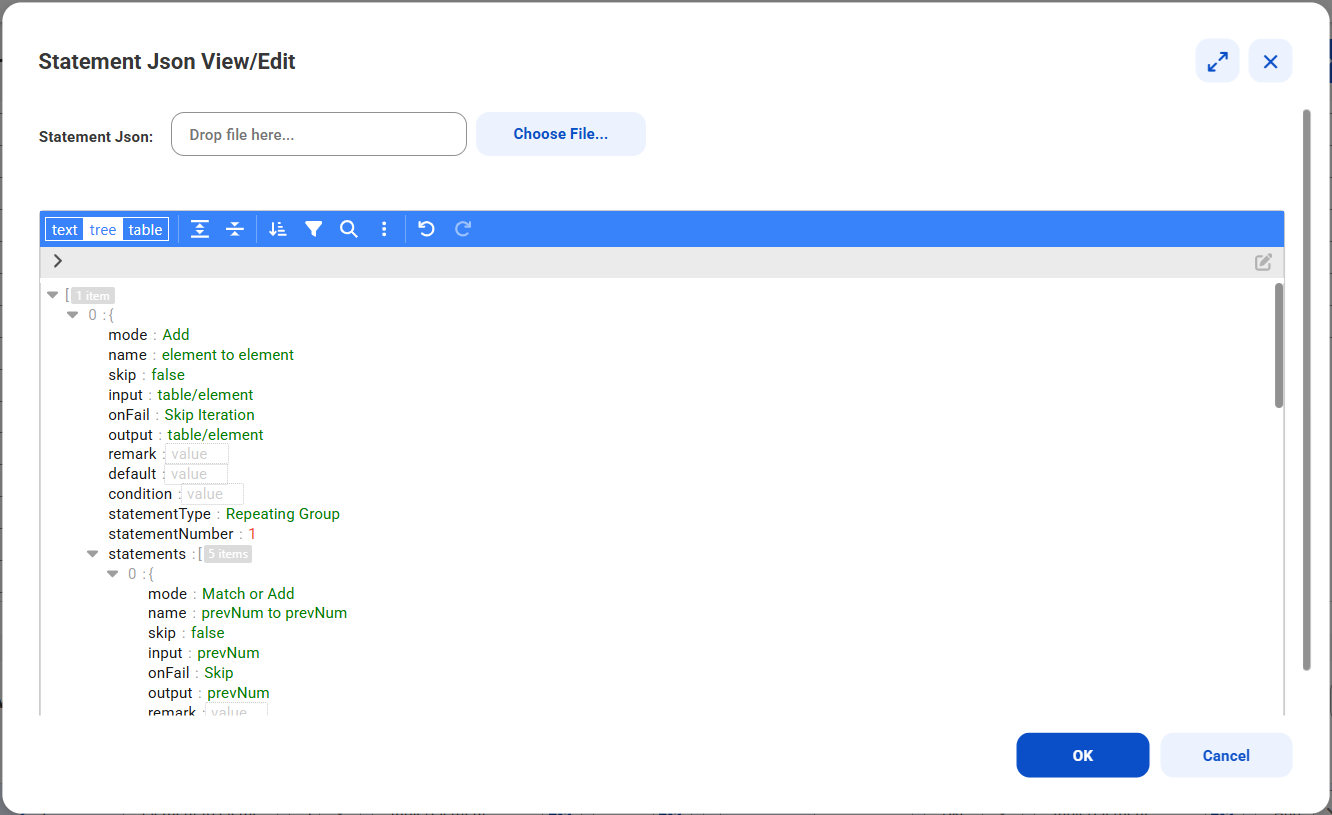
Task: Click the '1 item' badge
Action: 93,296
